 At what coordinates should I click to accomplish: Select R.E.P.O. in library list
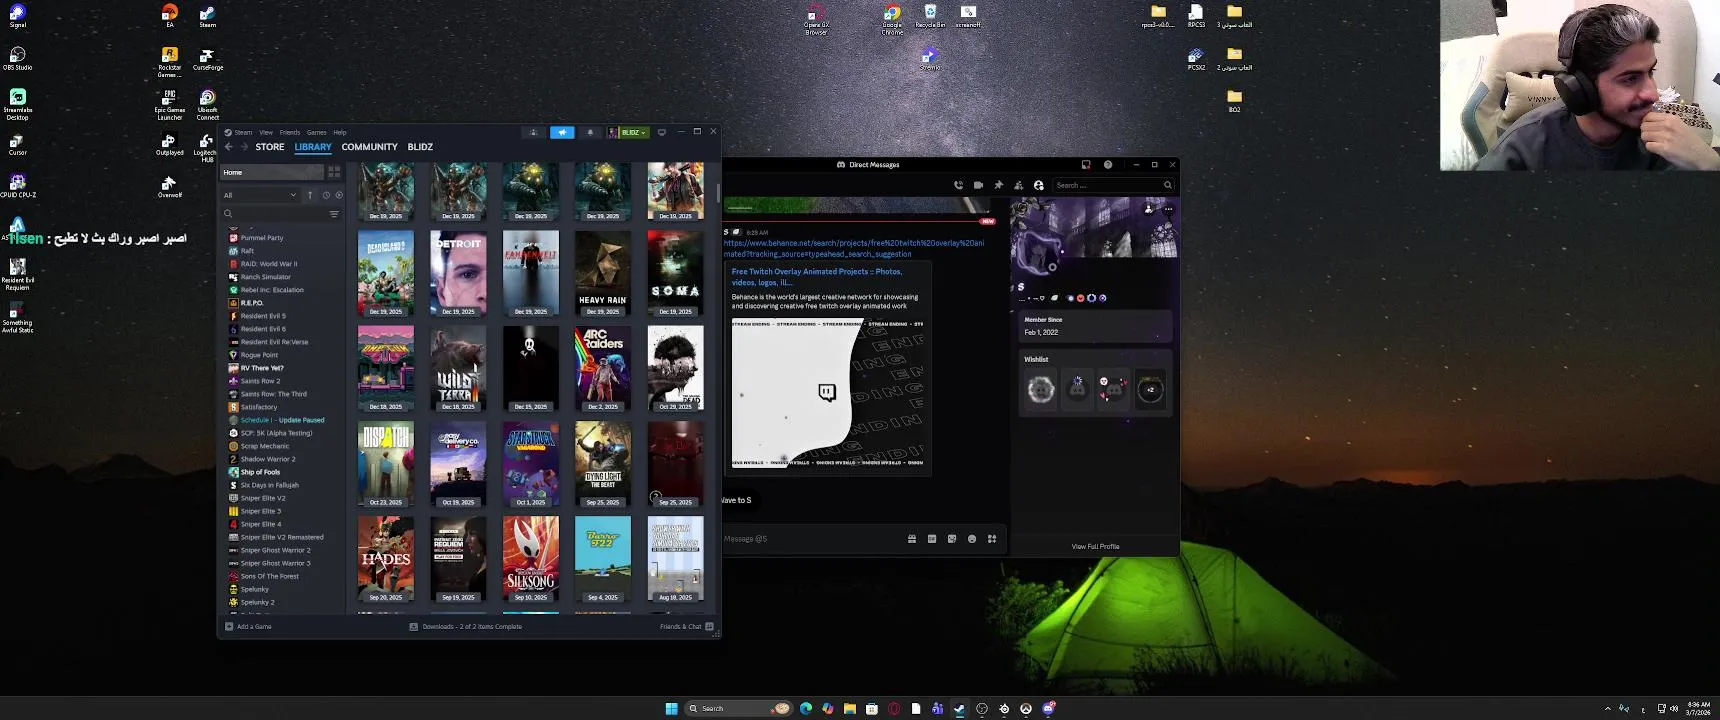252,303
